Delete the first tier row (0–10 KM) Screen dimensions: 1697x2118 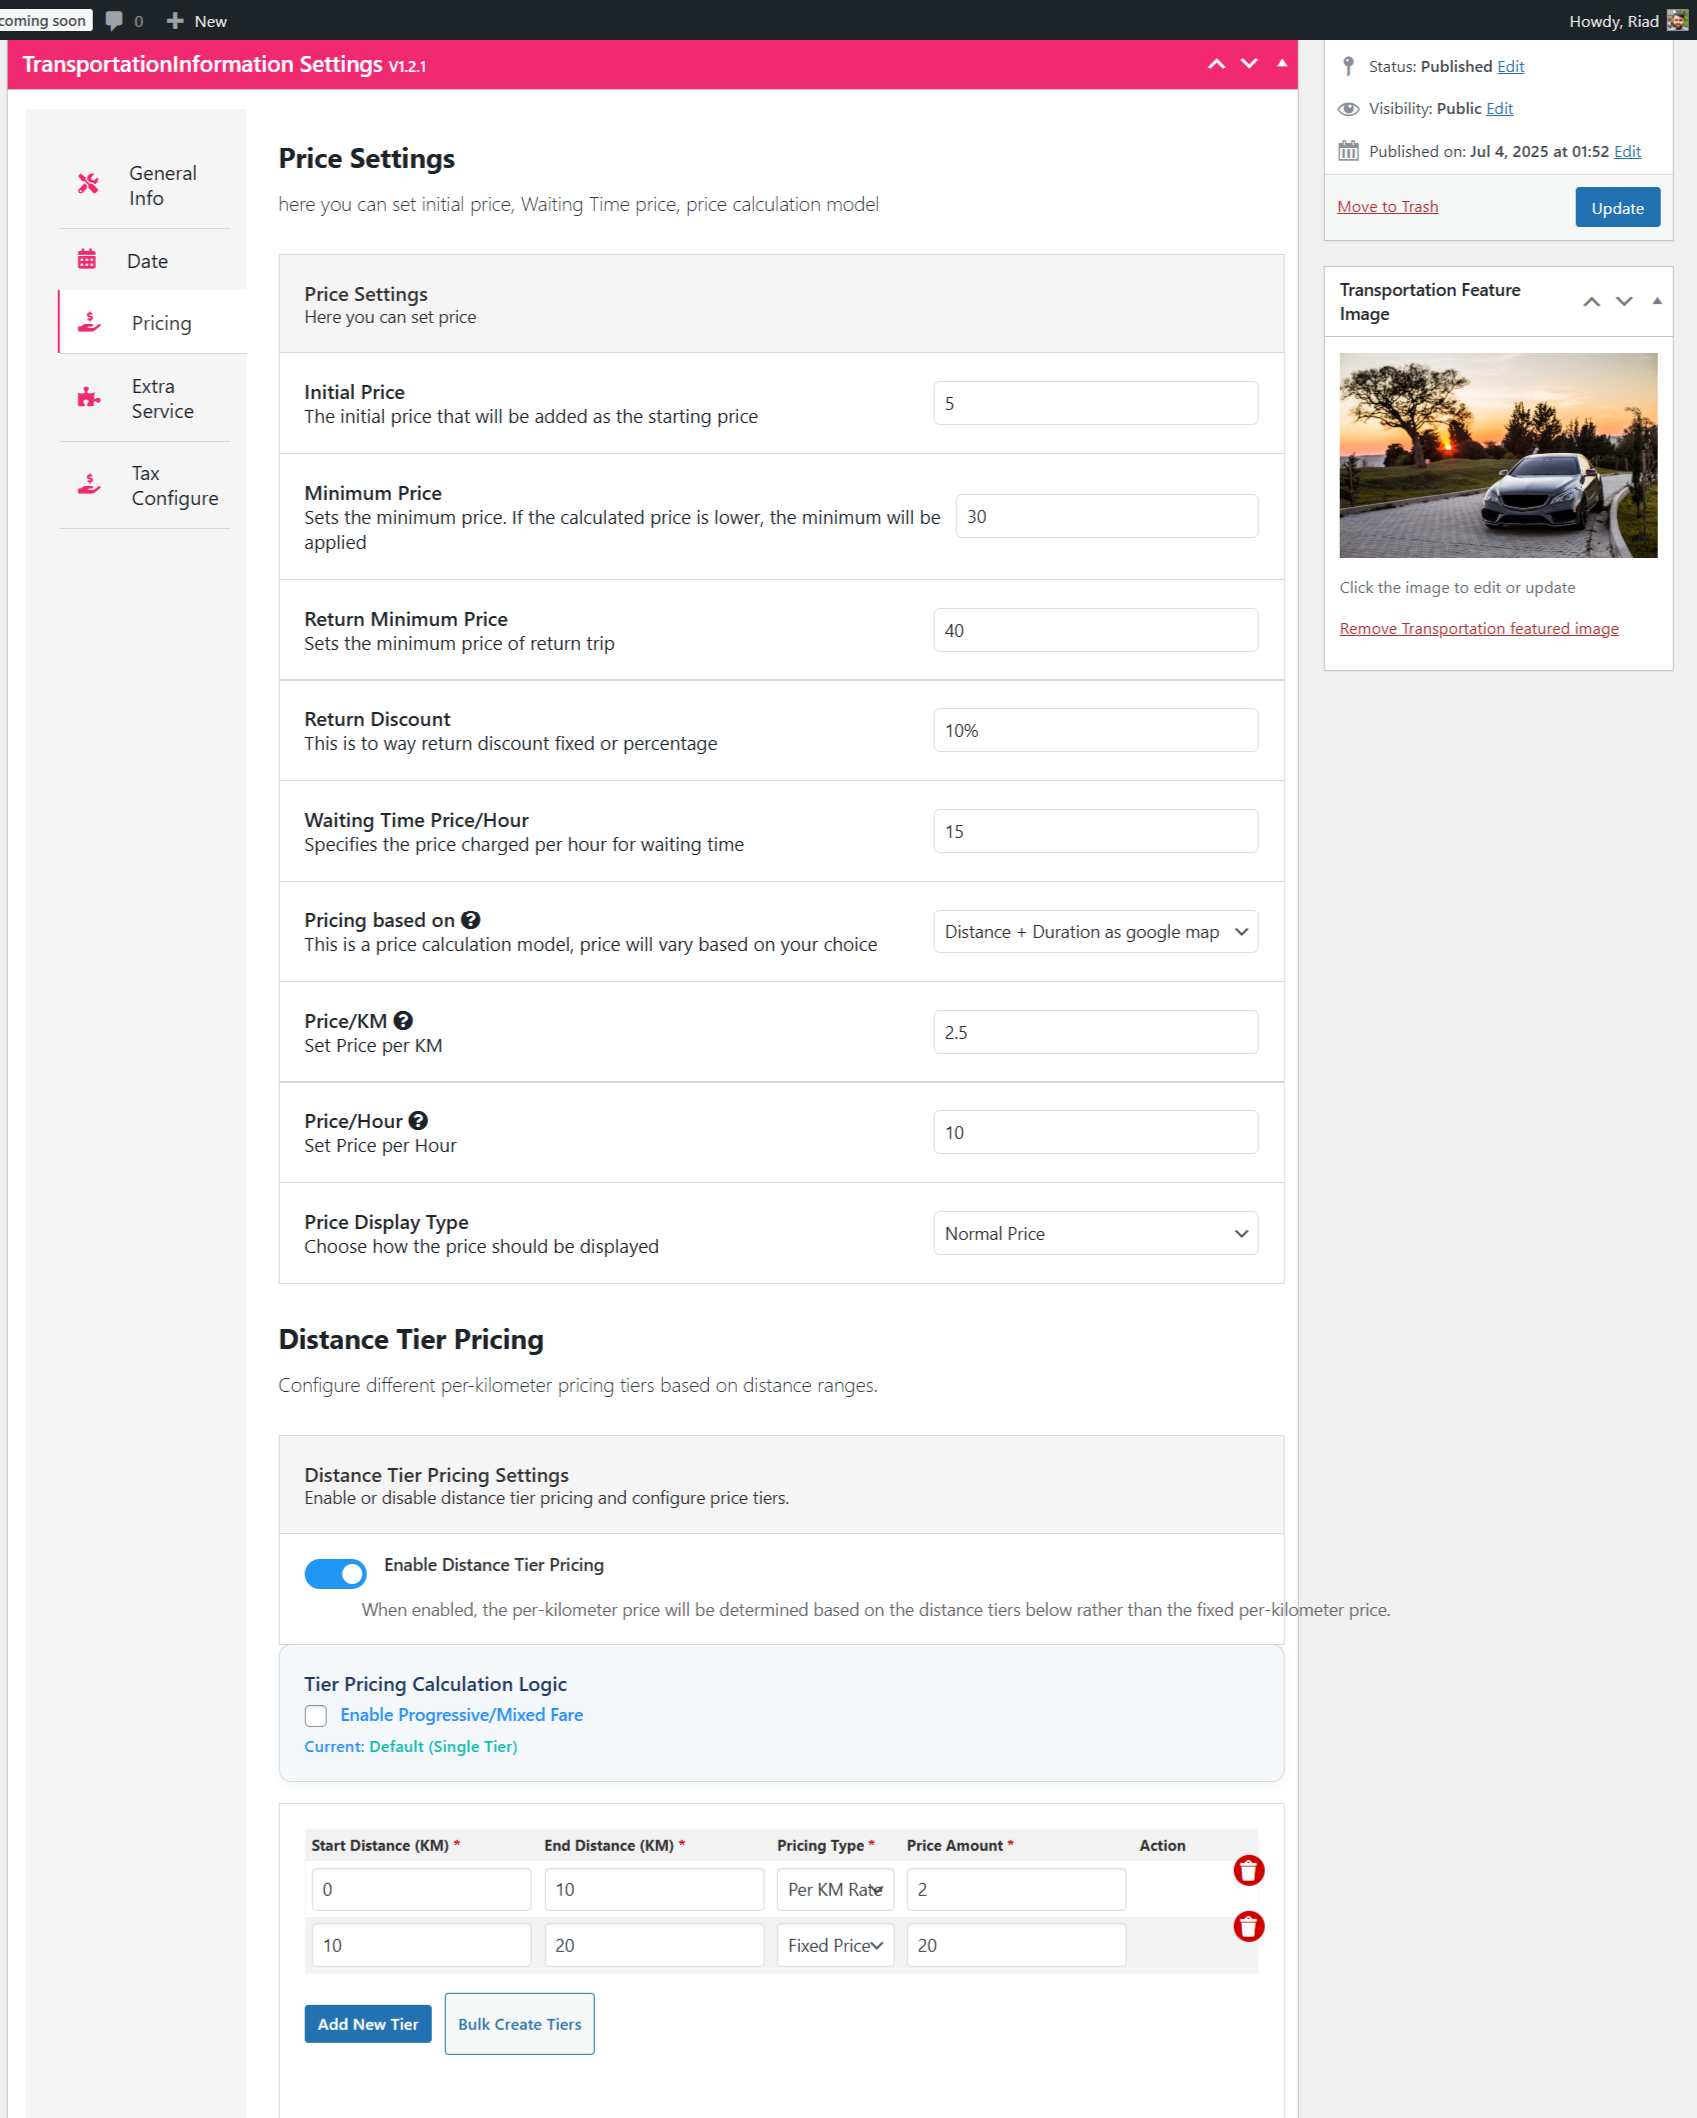click(x=1248, y=1870)
